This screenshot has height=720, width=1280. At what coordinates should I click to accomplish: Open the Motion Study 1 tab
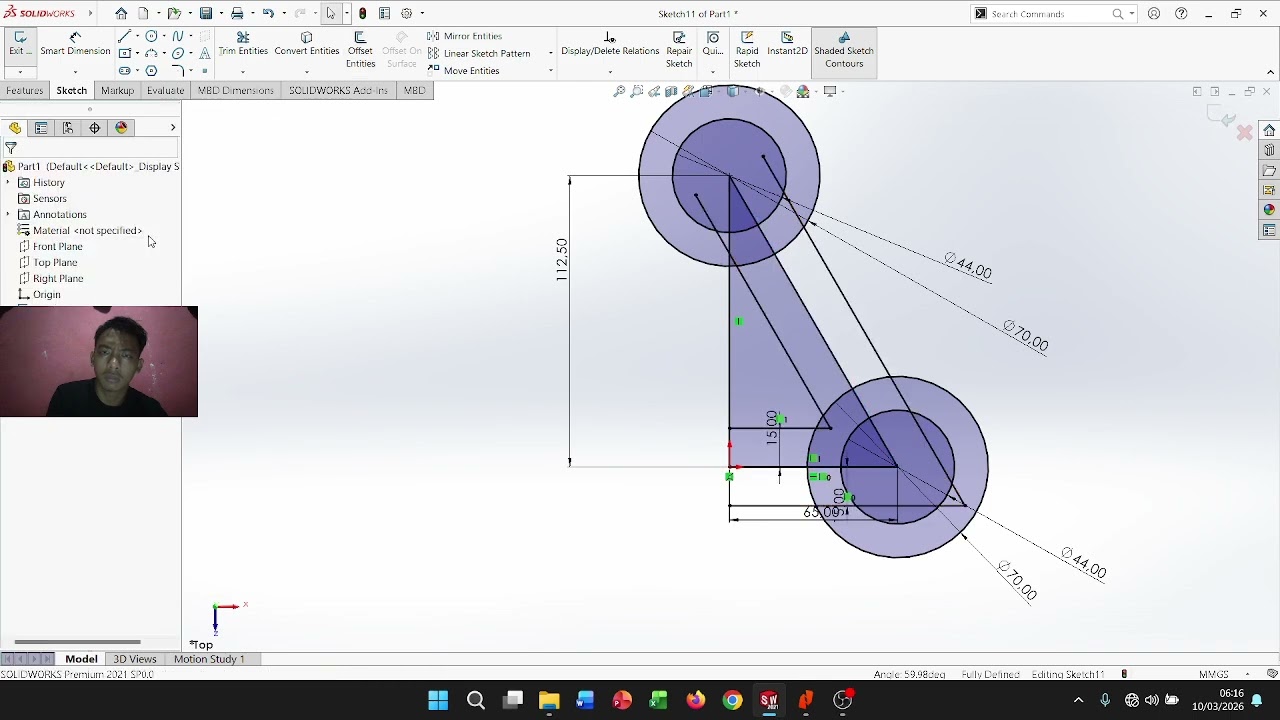[x=209, y=659]
